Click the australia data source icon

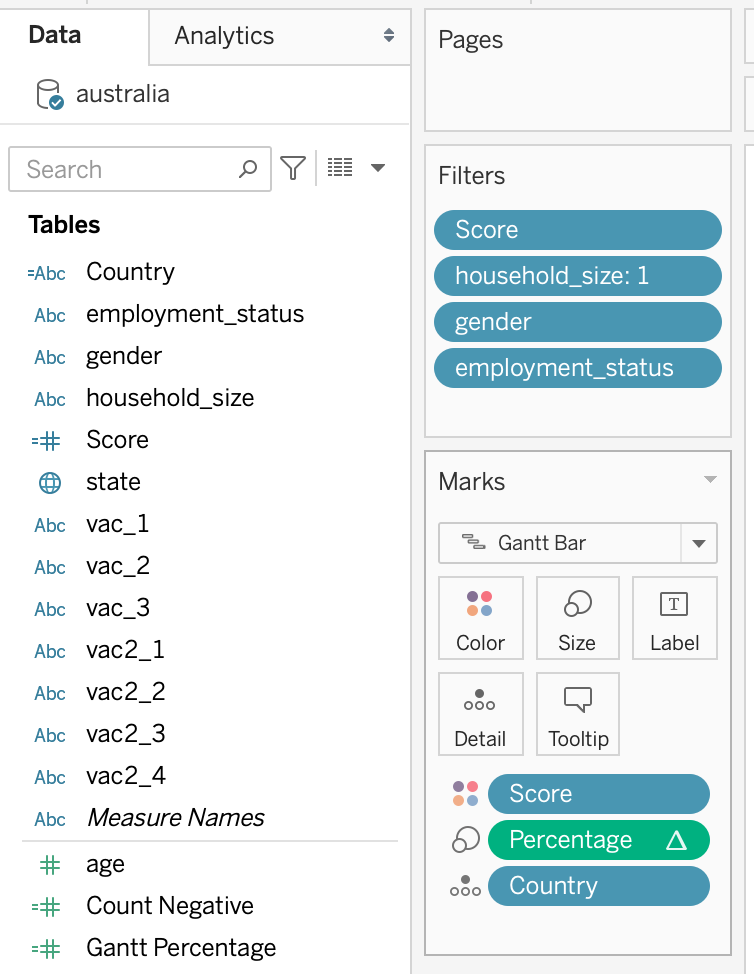(x=49, y=95)
